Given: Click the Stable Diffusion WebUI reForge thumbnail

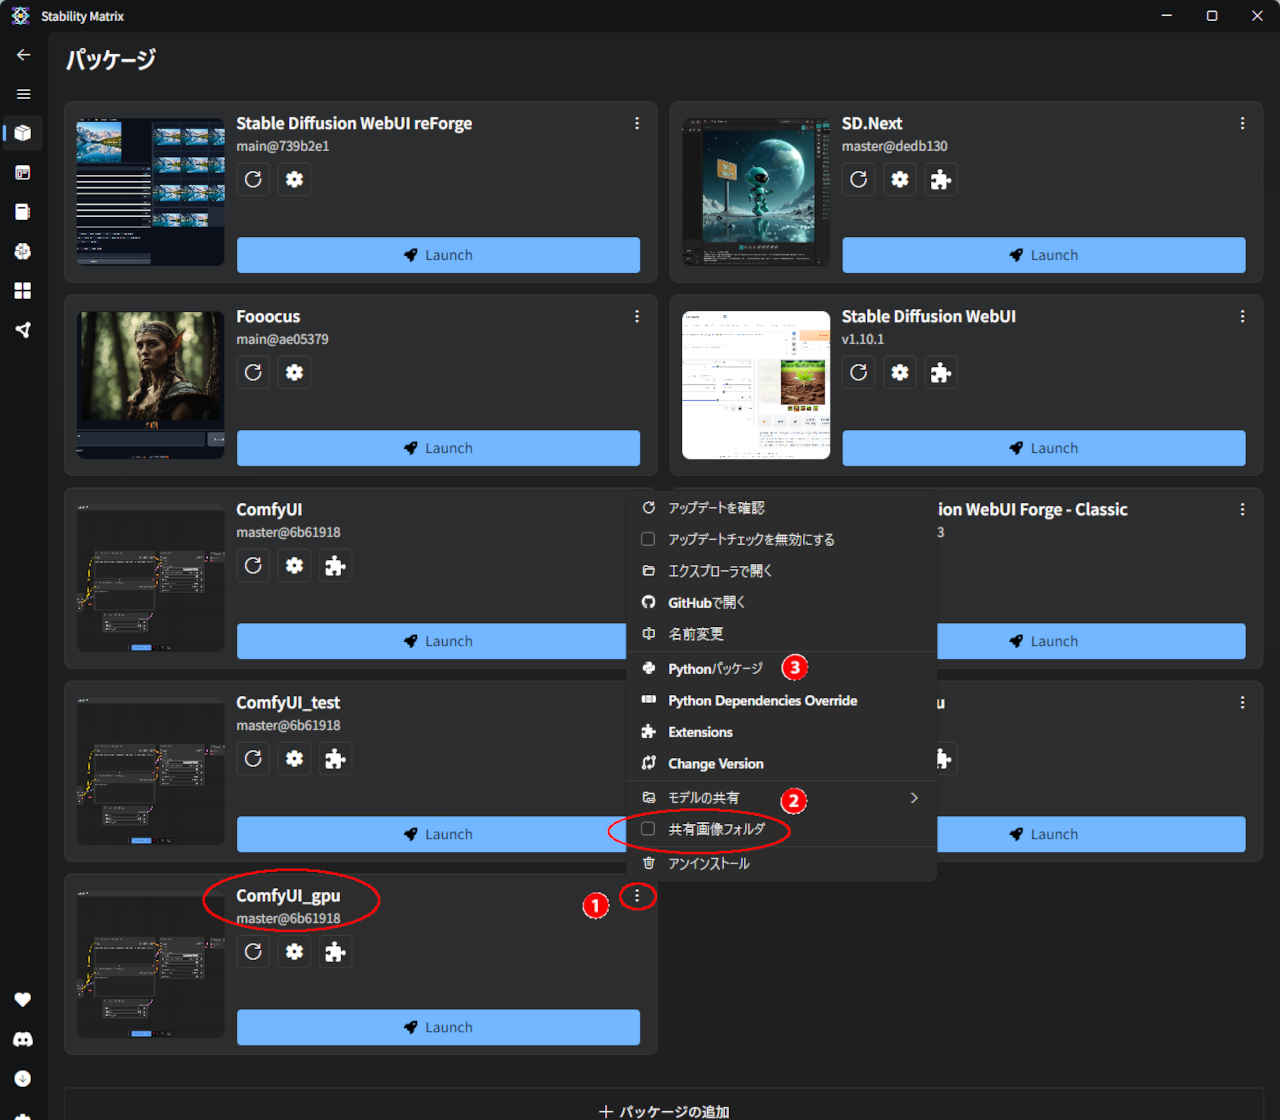Looking at the screenshot, I should 150,192.
